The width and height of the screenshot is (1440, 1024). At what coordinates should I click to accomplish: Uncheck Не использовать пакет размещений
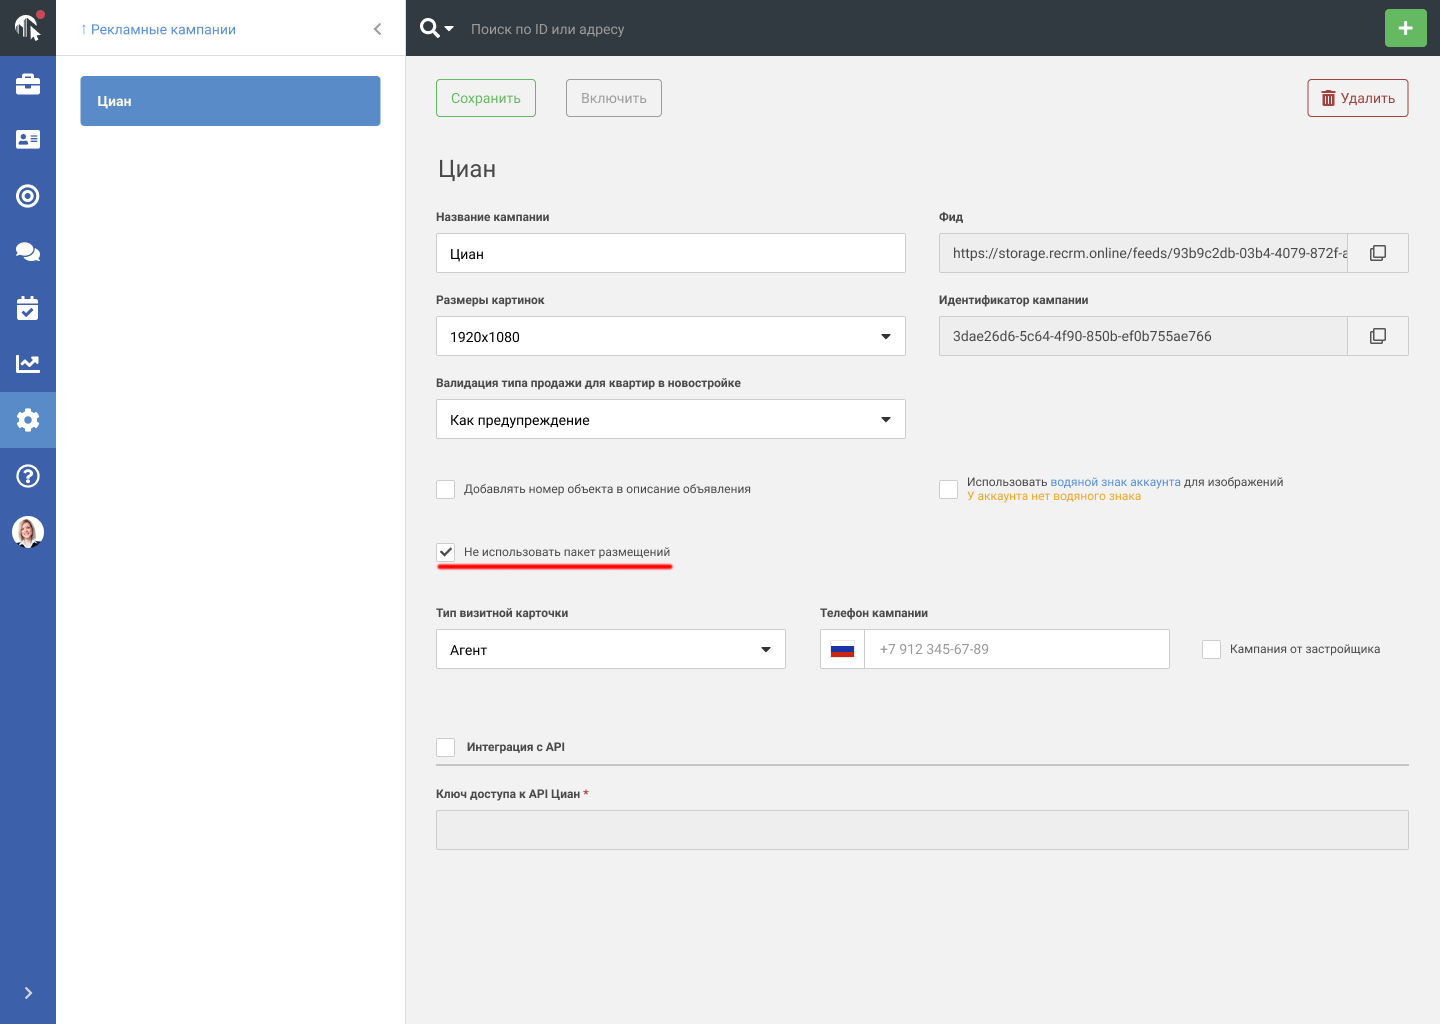446,552
